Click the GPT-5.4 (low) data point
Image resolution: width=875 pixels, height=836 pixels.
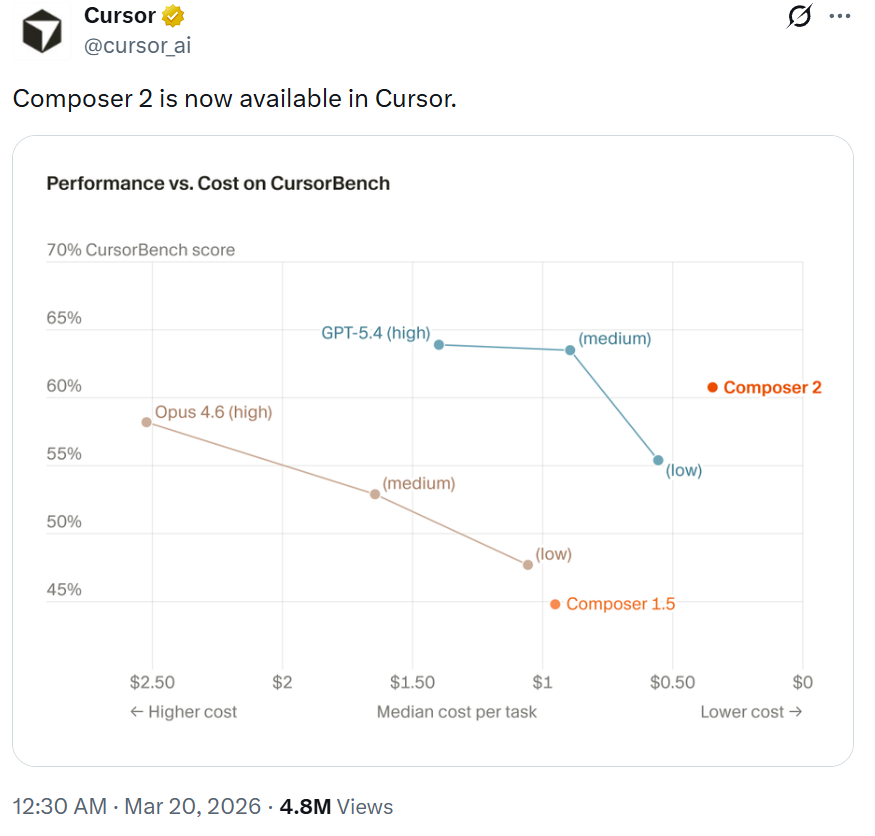pyautogui.click(x=658, y=460)
